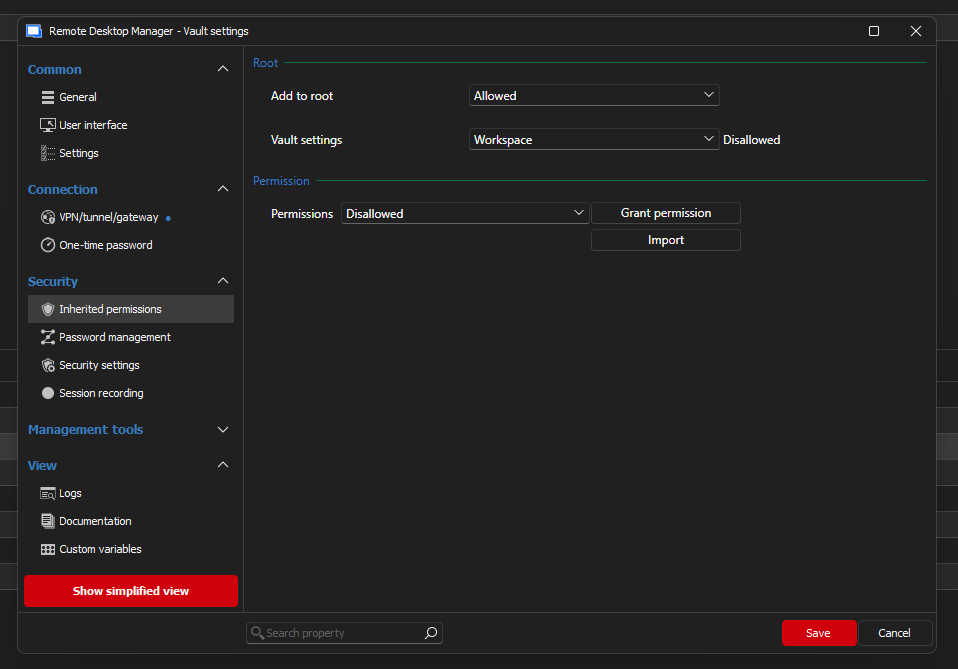Screen dimensions: 958x669
Task: Click the Logs icon in View section
Action: (x=48, y=494)
